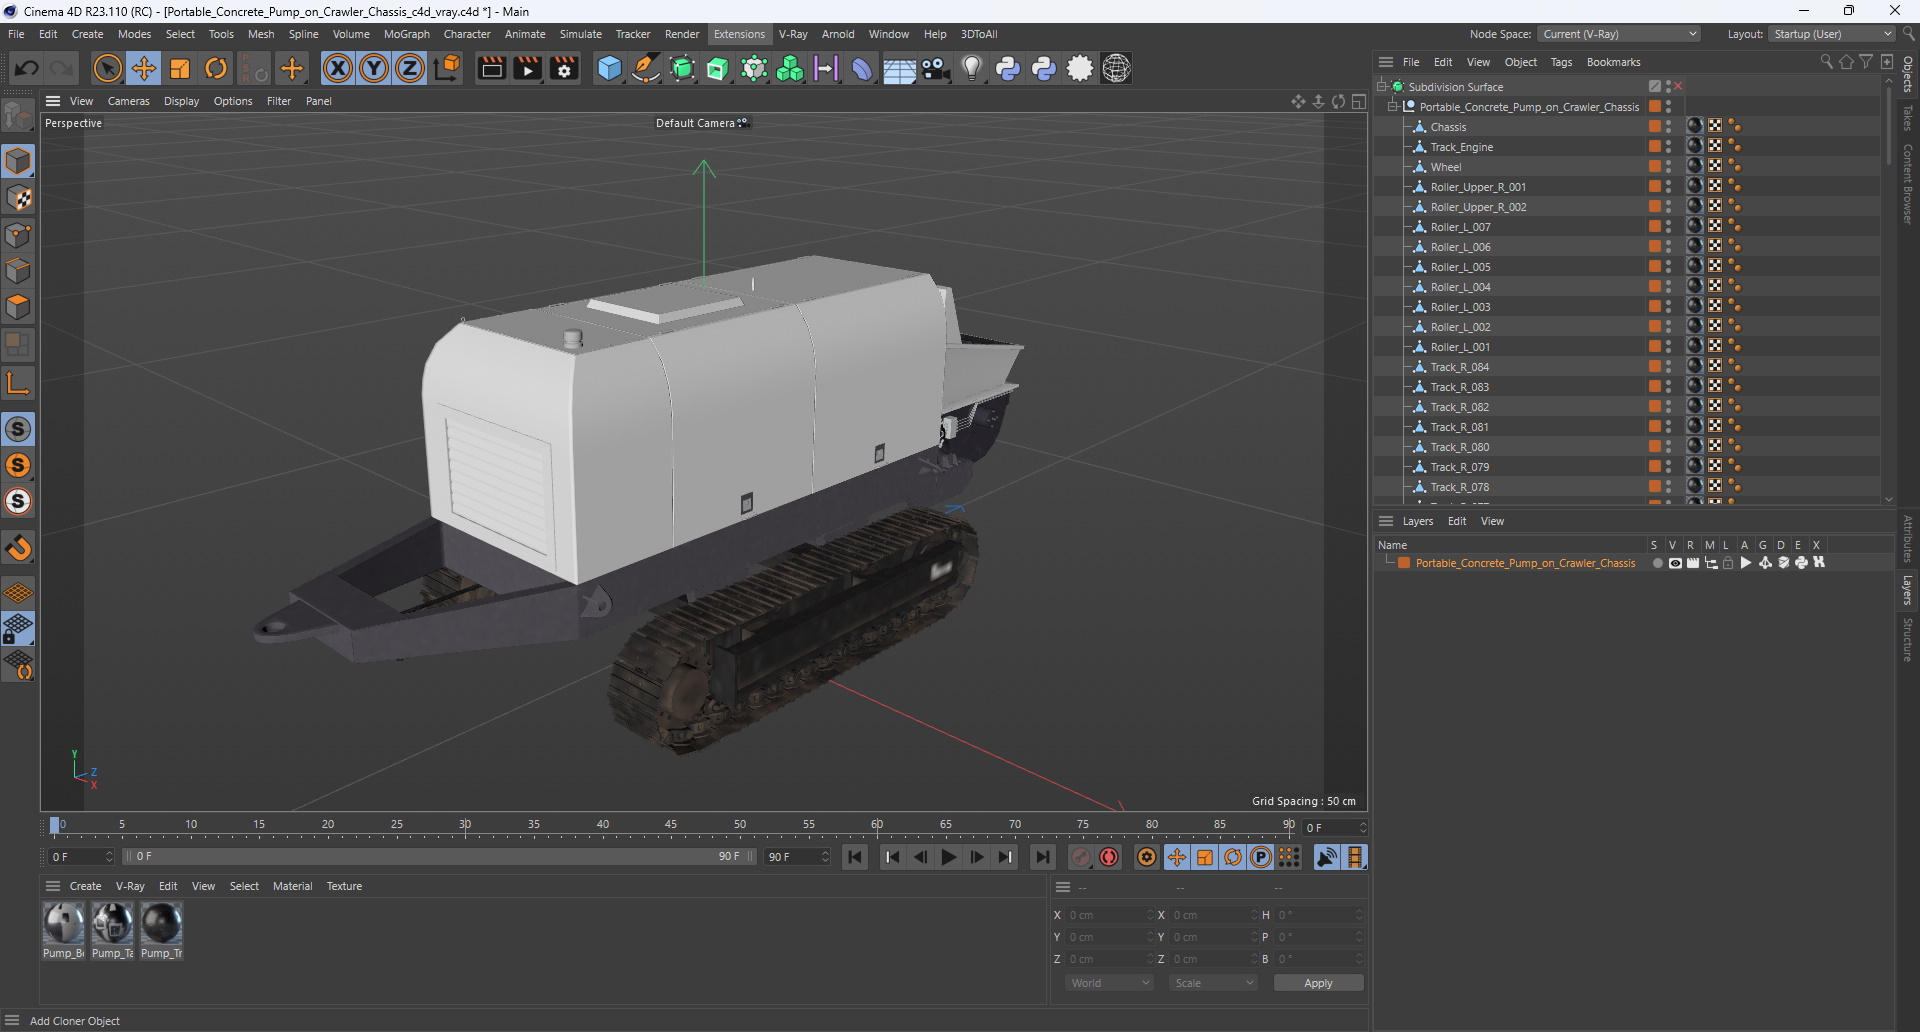Image resolution: width=1920 pixels, height=1032 pixels.
Task: Open the Node Space dropdown
Action: (1618, 34)
